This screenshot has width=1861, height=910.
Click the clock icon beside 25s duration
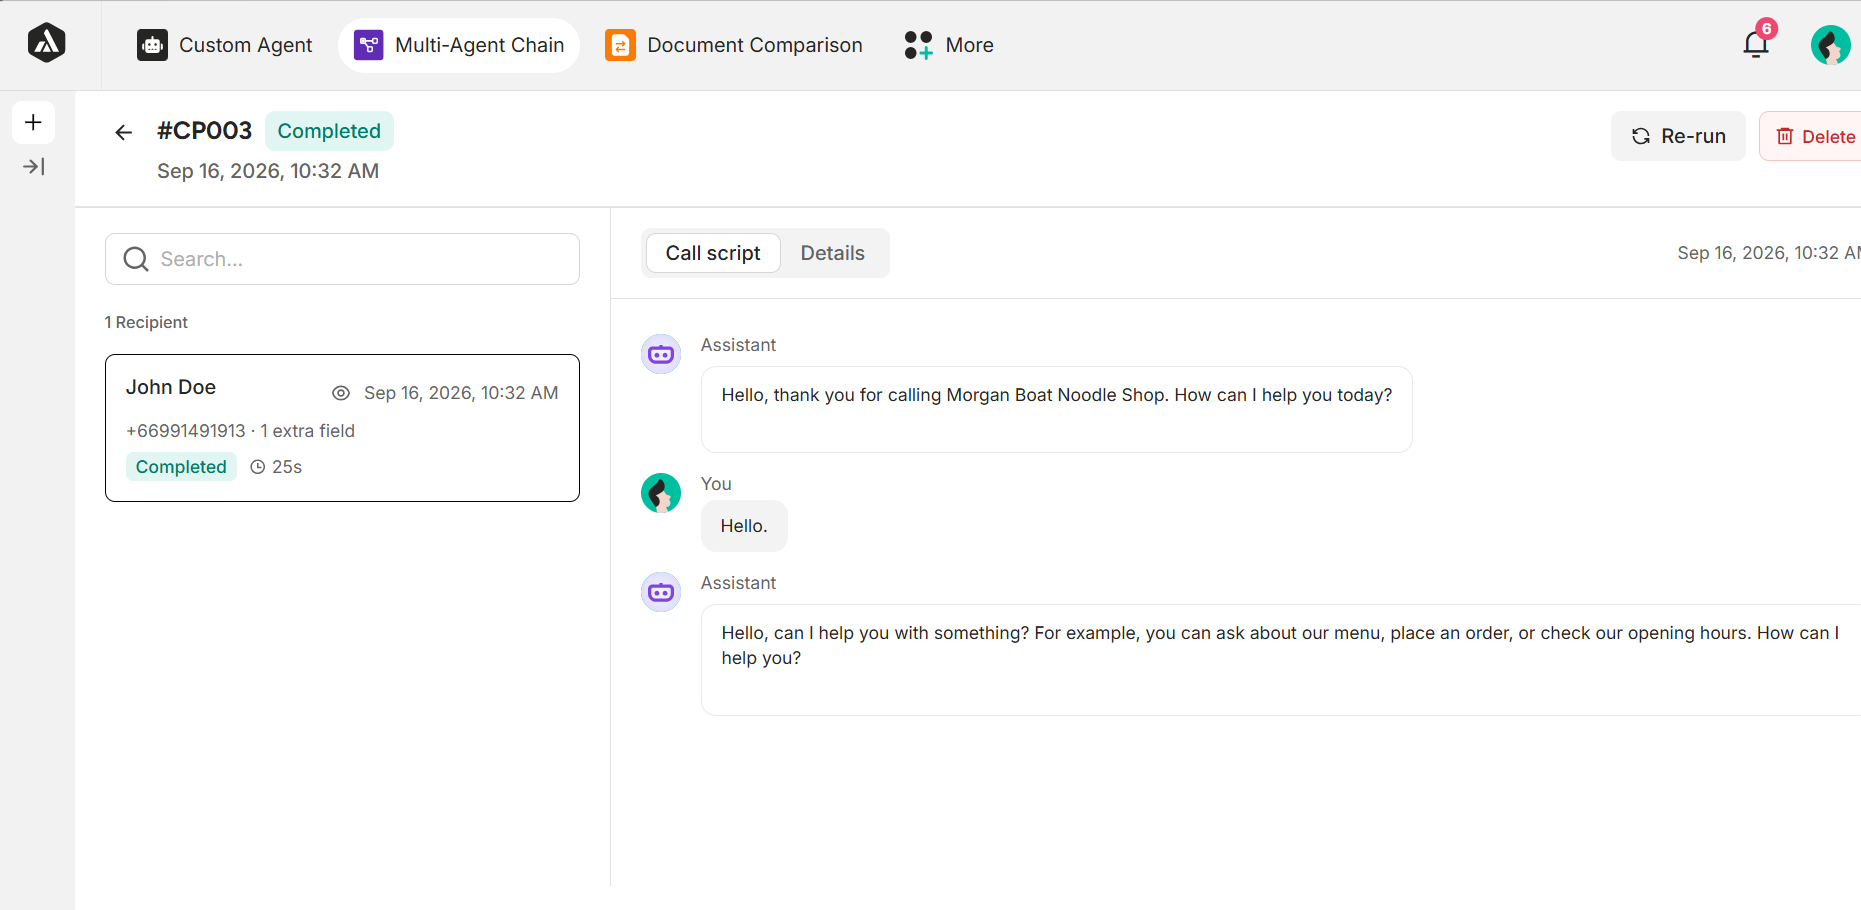tap(258, 467)
